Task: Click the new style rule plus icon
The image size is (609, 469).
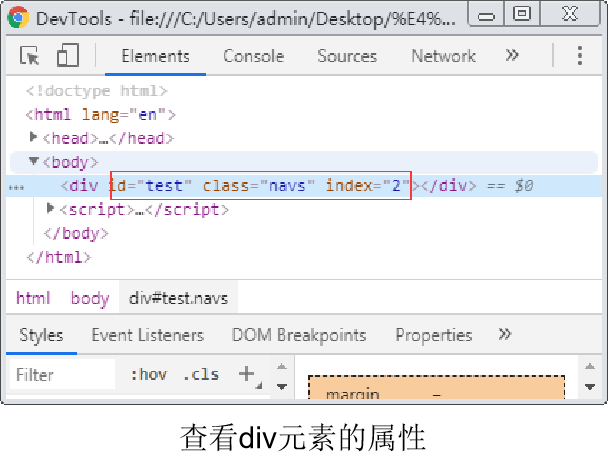Action: [247, 374]
